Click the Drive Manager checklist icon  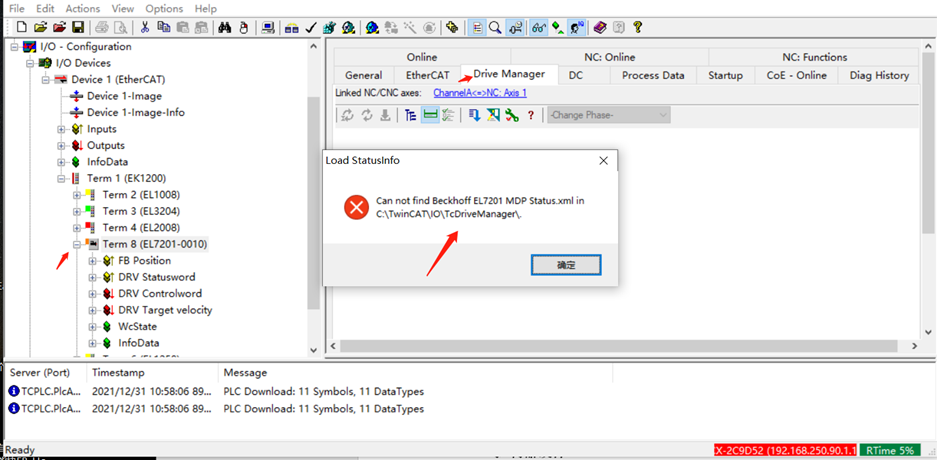coord(448,115)
